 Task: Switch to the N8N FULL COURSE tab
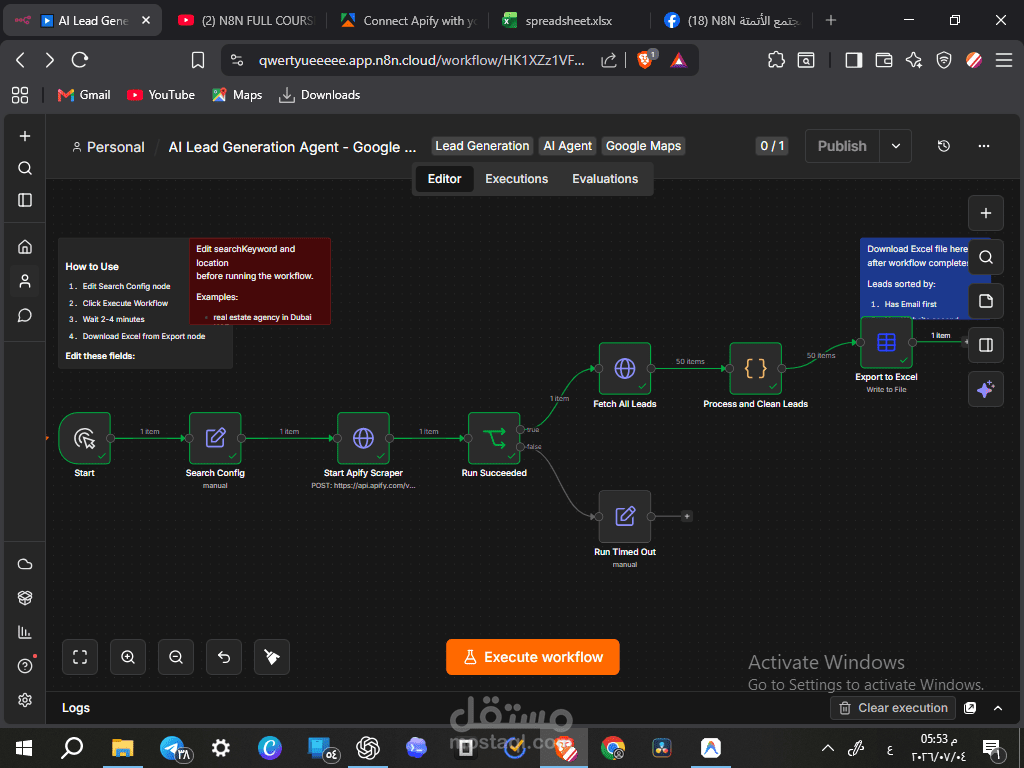[x=246, y=21]
